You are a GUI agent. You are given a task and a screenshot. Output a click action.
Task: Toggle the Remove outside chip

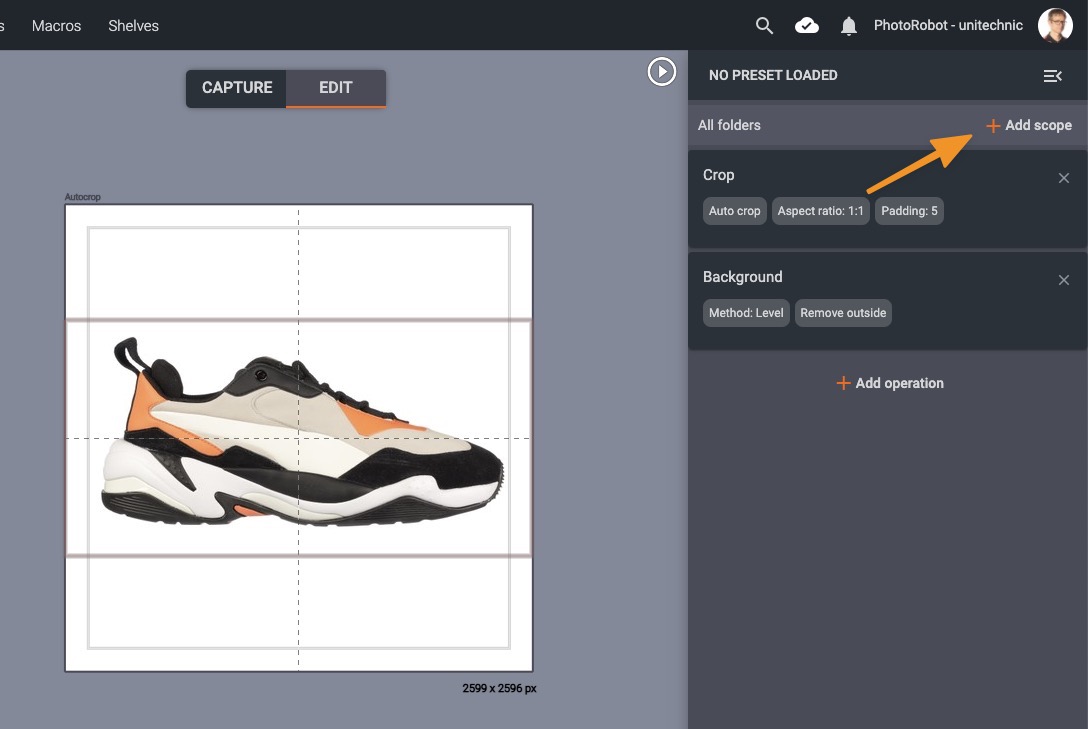tap(843, 313)
